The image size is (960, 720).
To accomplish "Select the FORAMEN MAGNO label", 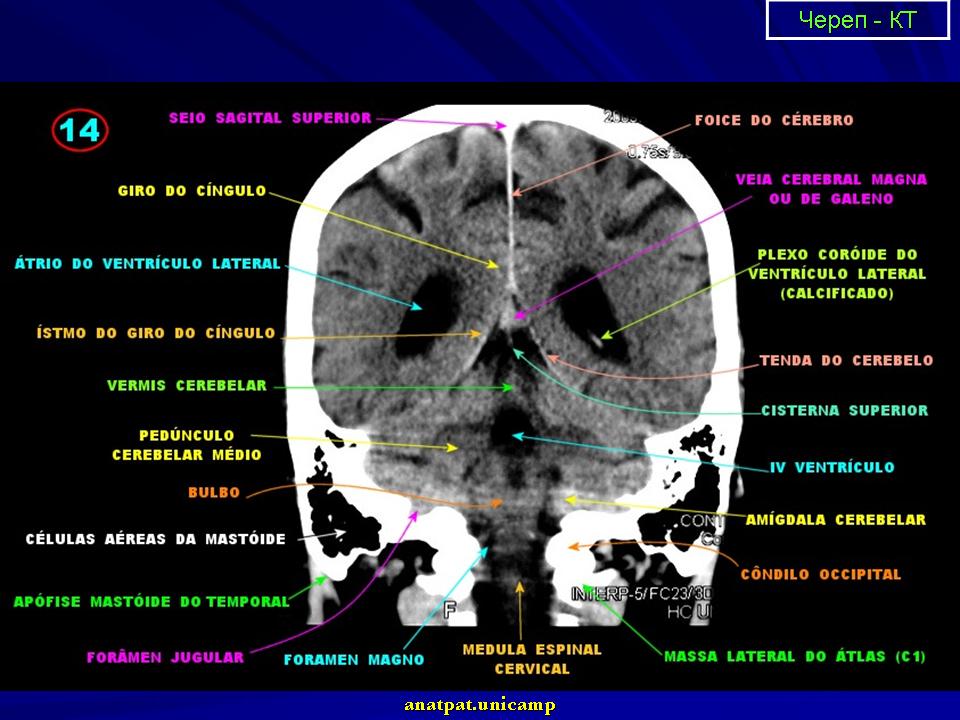I will (x=354, y=659).
